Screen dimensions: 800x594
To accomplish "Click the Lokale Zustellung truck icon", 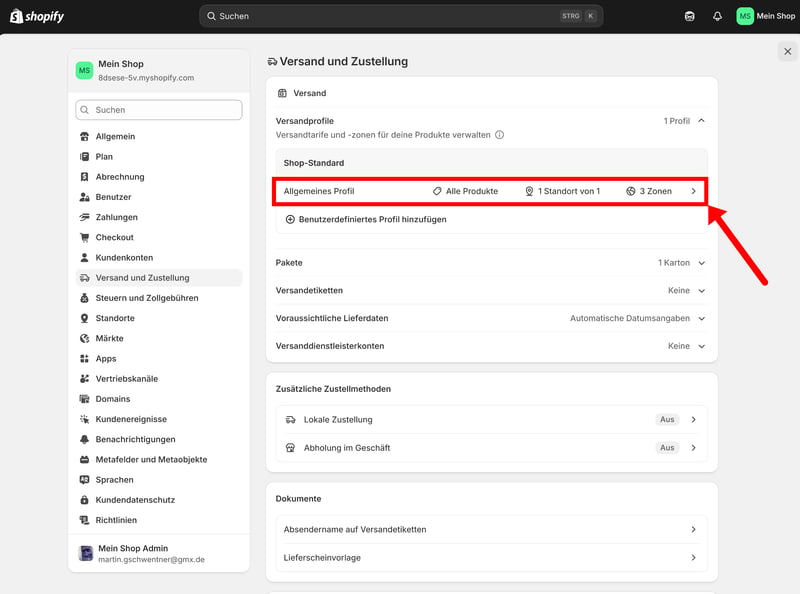I will click(290, 420).
